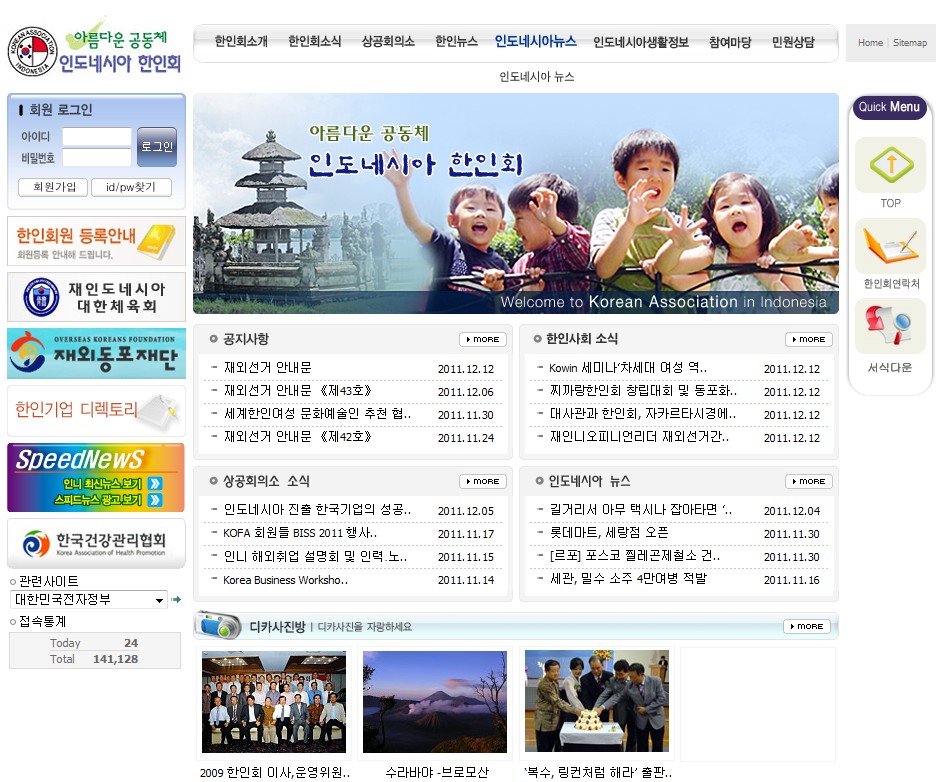936x782 pixels.
Task: Click 인니 최신뉴스보기 arrow in SpeedNews
Action: click(155, 483)
